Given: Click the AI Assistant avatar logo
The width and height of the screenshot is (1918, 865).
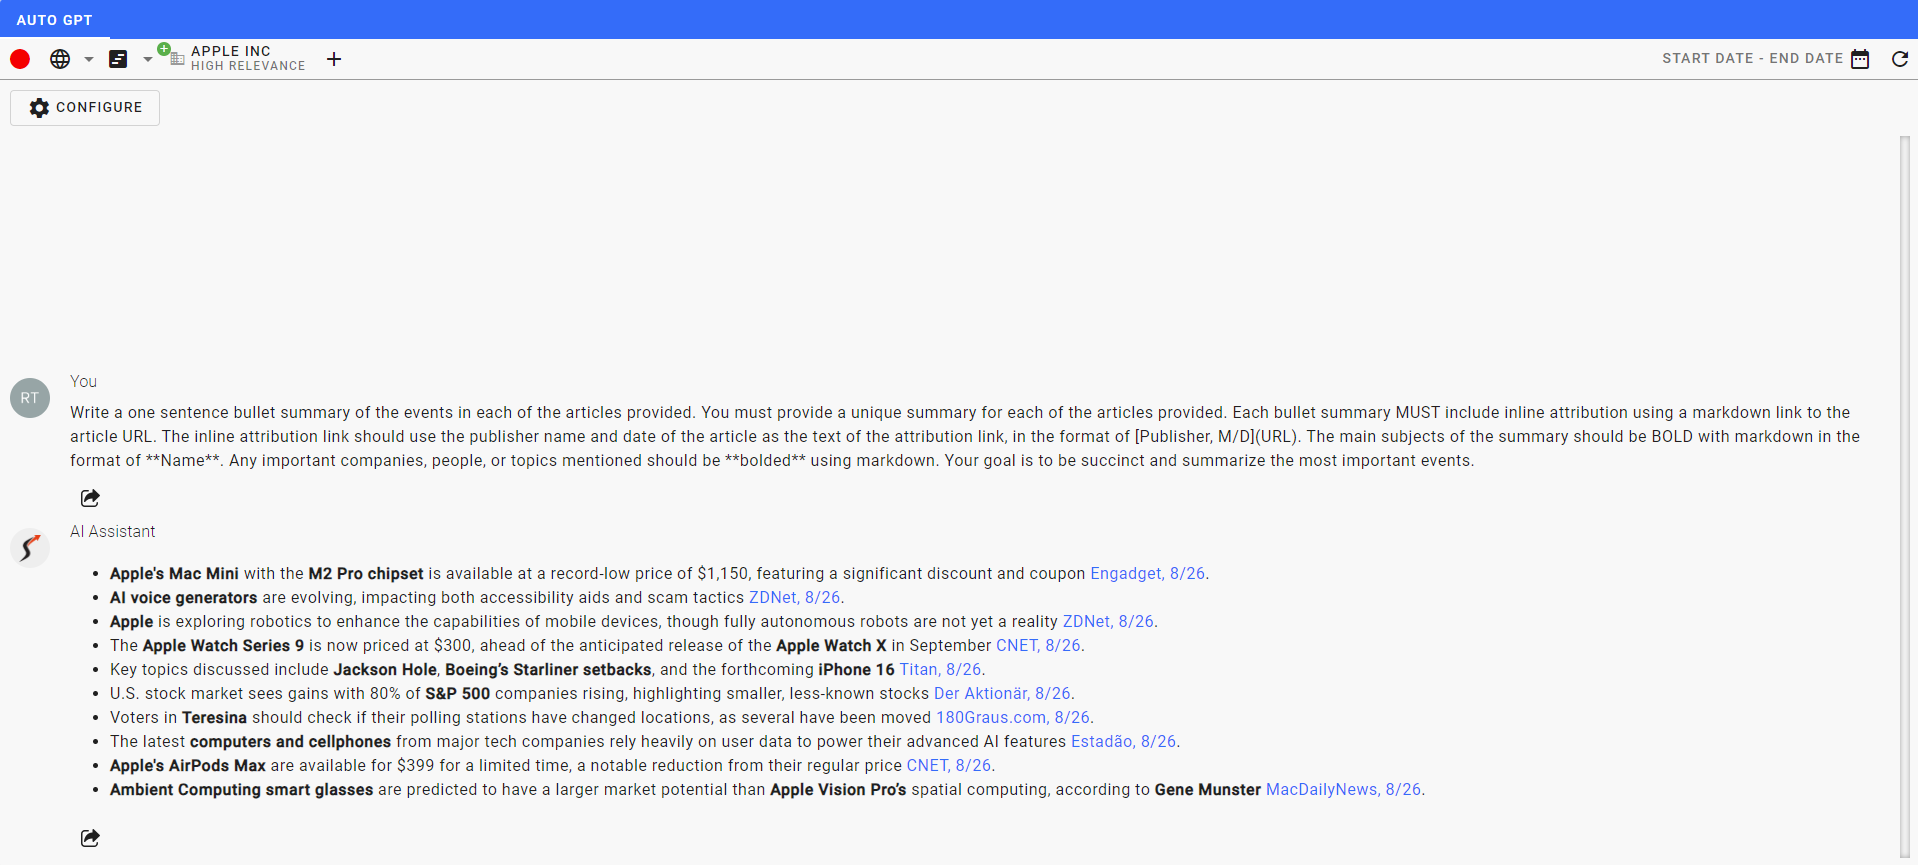Looking at the screenshot, I should click(30, 548).
